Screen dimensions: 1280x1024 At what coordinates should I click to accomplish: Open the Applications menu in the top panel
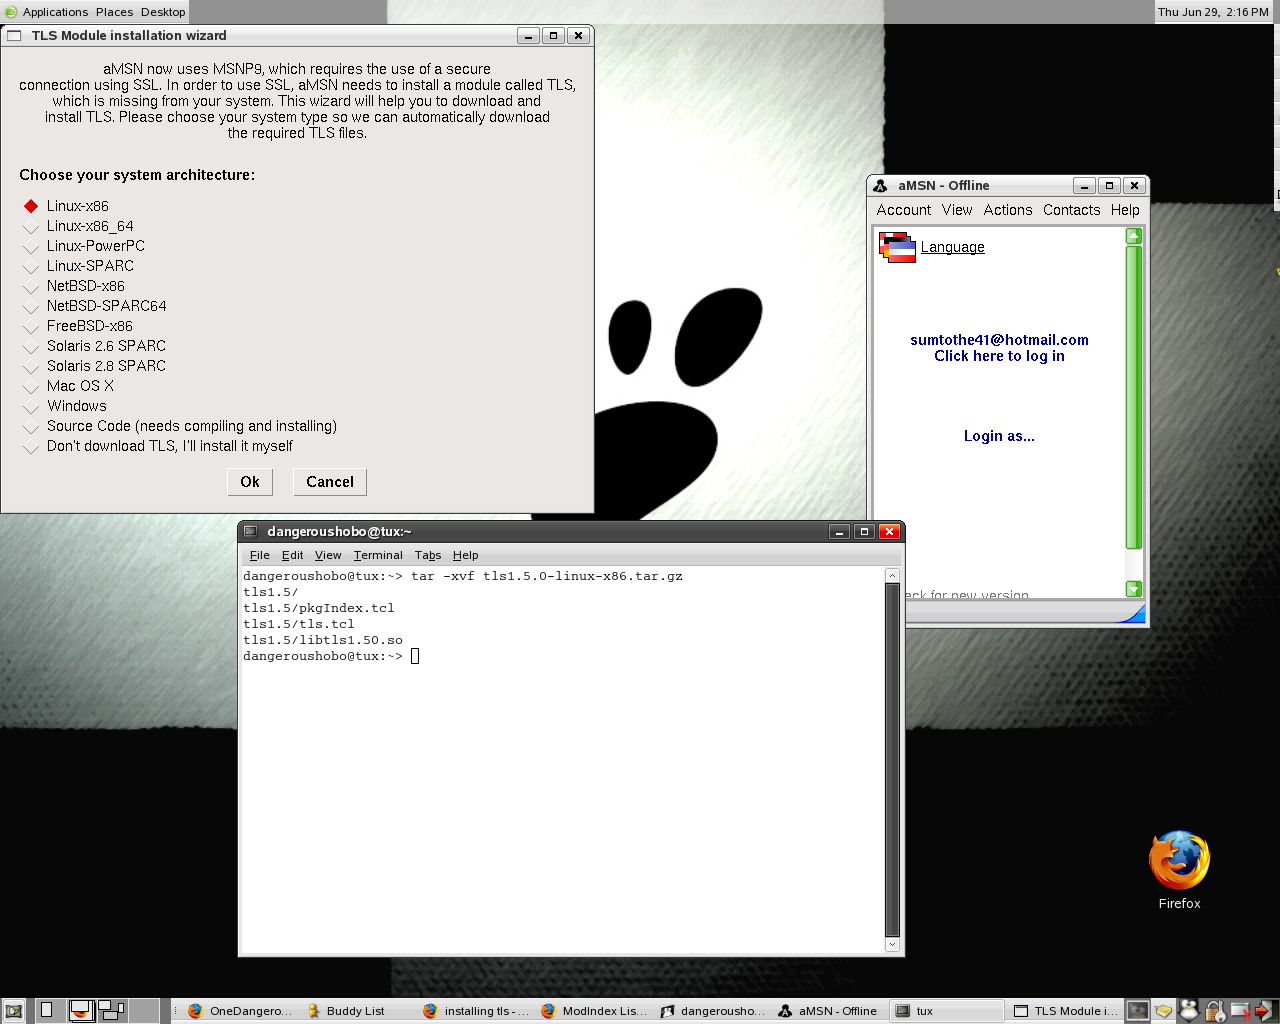click(x=55, y=12)
